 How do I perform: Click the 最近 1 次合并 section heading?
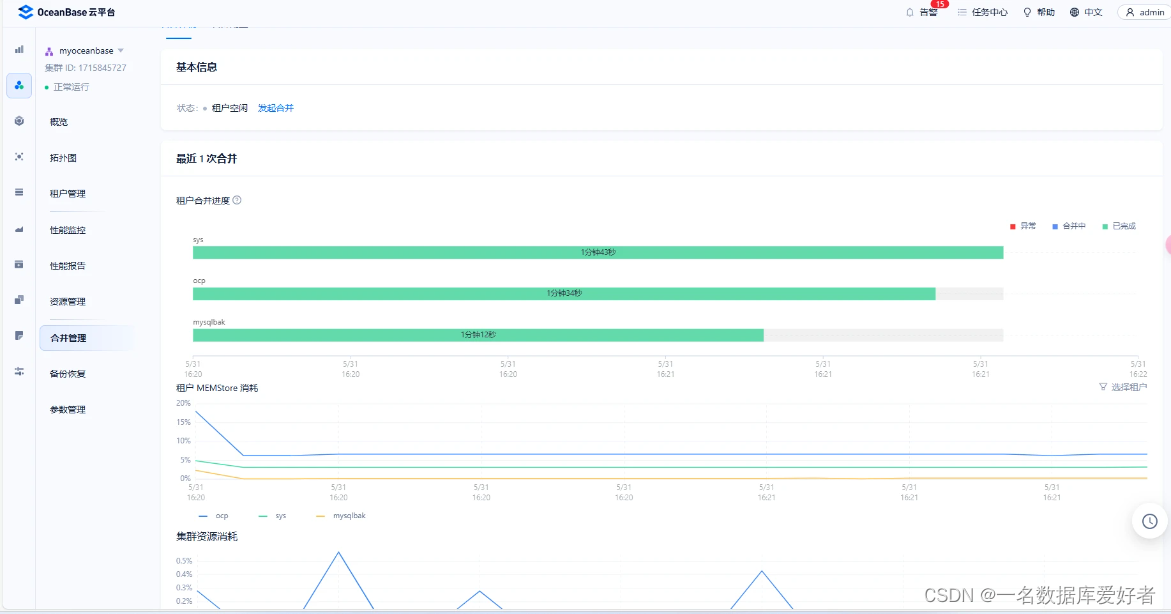point(206,158)
